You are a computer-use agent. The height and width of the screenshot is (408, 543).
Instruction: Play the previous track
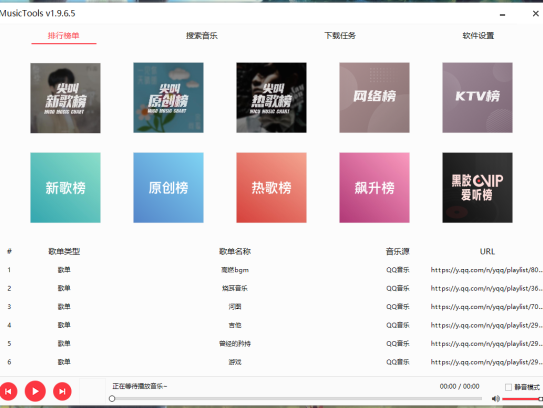pyautogui.click(x=8, y=391)
